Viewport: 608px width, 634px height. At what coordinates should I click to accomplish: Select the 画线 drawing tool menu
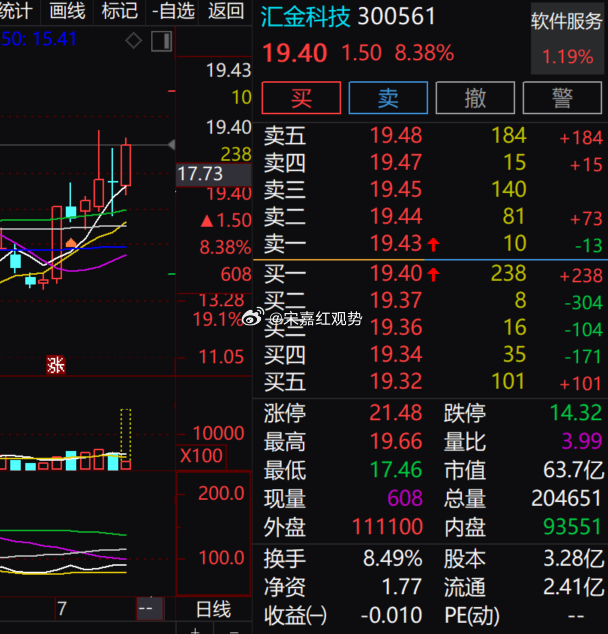click(x=68, y=11)
